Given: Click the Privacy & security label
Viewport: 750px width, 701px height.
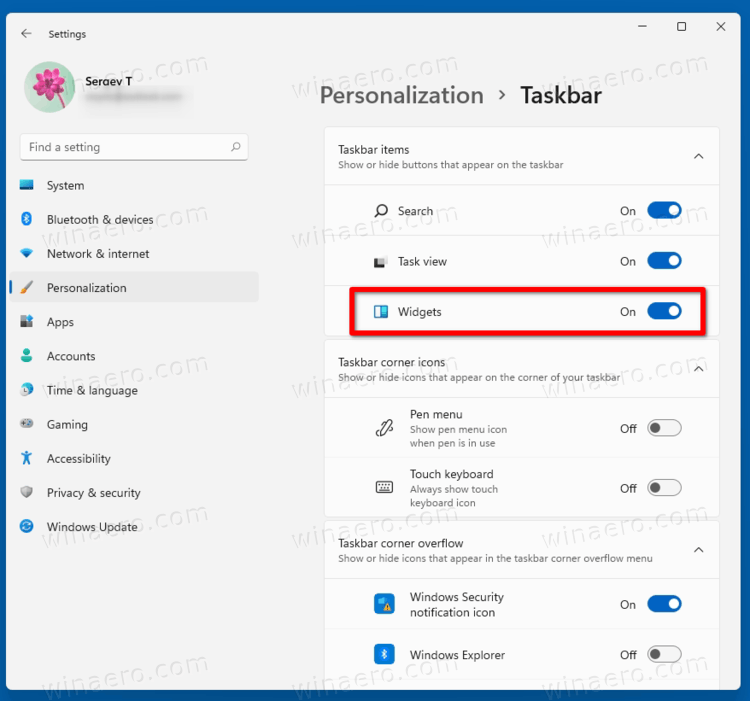Looking at the screenshot, I should coord(94,493).
